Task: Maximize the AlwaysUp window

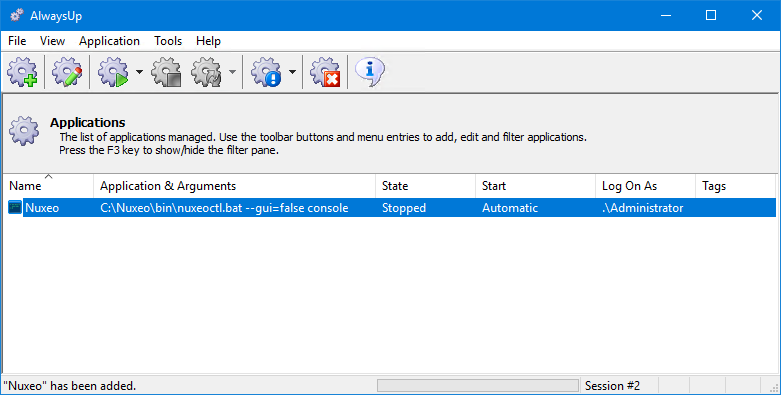Action: point(711,15)
